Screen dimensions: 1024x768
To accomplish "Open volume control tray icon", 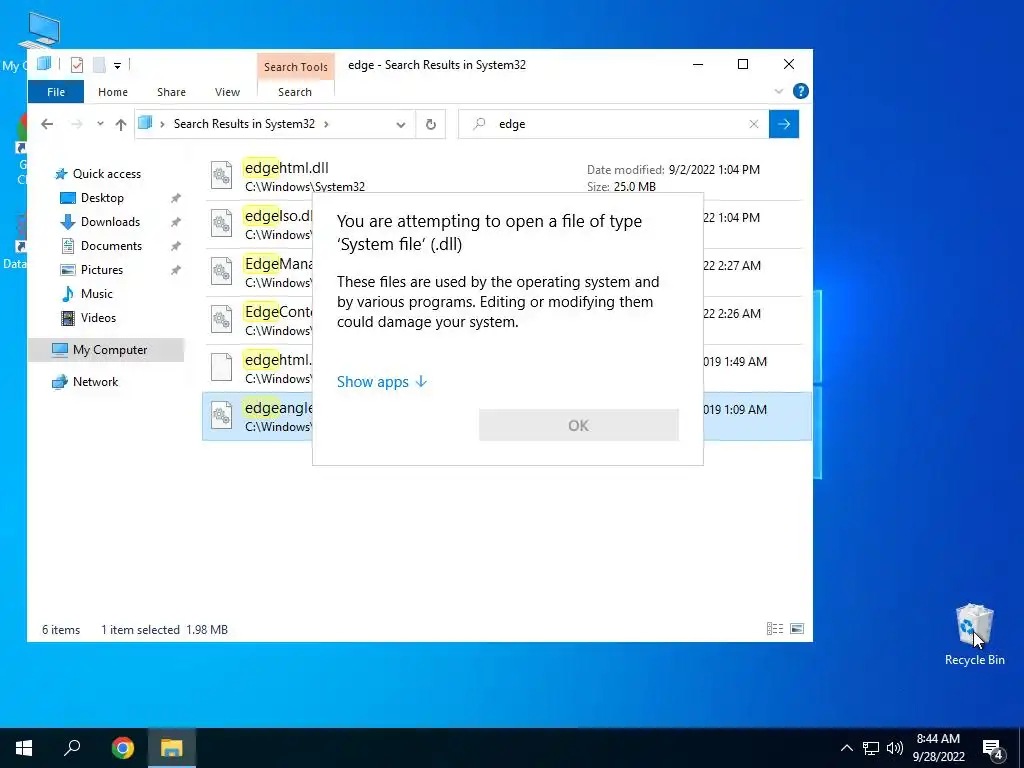I will click(895, 748).
